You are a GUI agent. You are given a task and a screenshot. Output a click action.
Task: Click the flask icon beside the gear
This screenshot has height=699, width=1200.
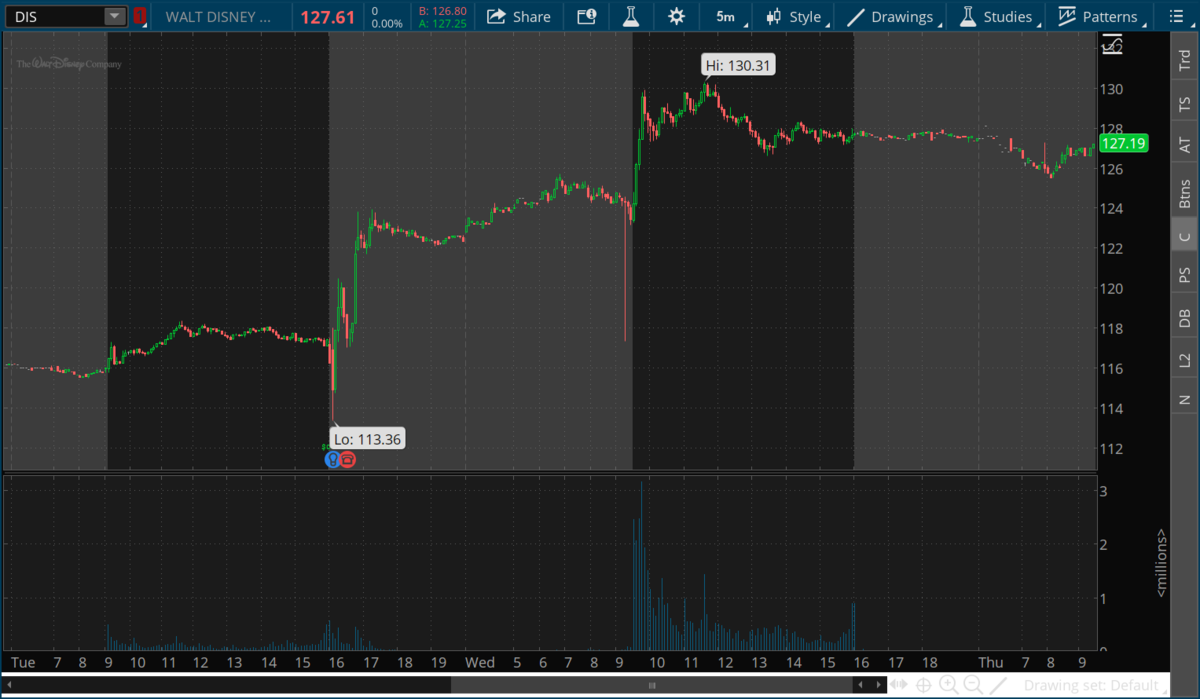click(630, 16)
